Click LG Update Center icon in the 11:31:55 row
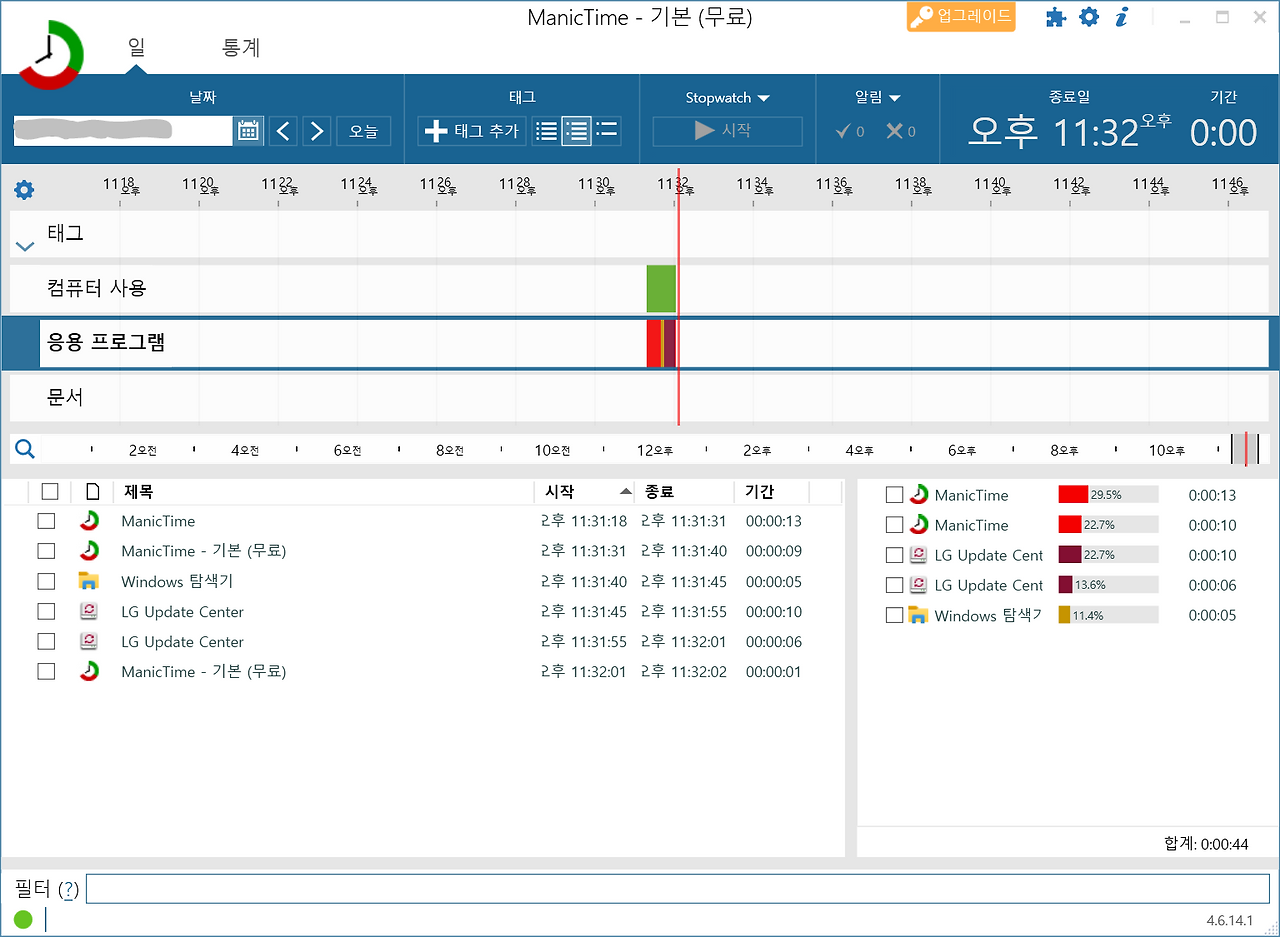The height and width of the screenshot is (937, 1280). pyautogui.click(x=90, y=641)
